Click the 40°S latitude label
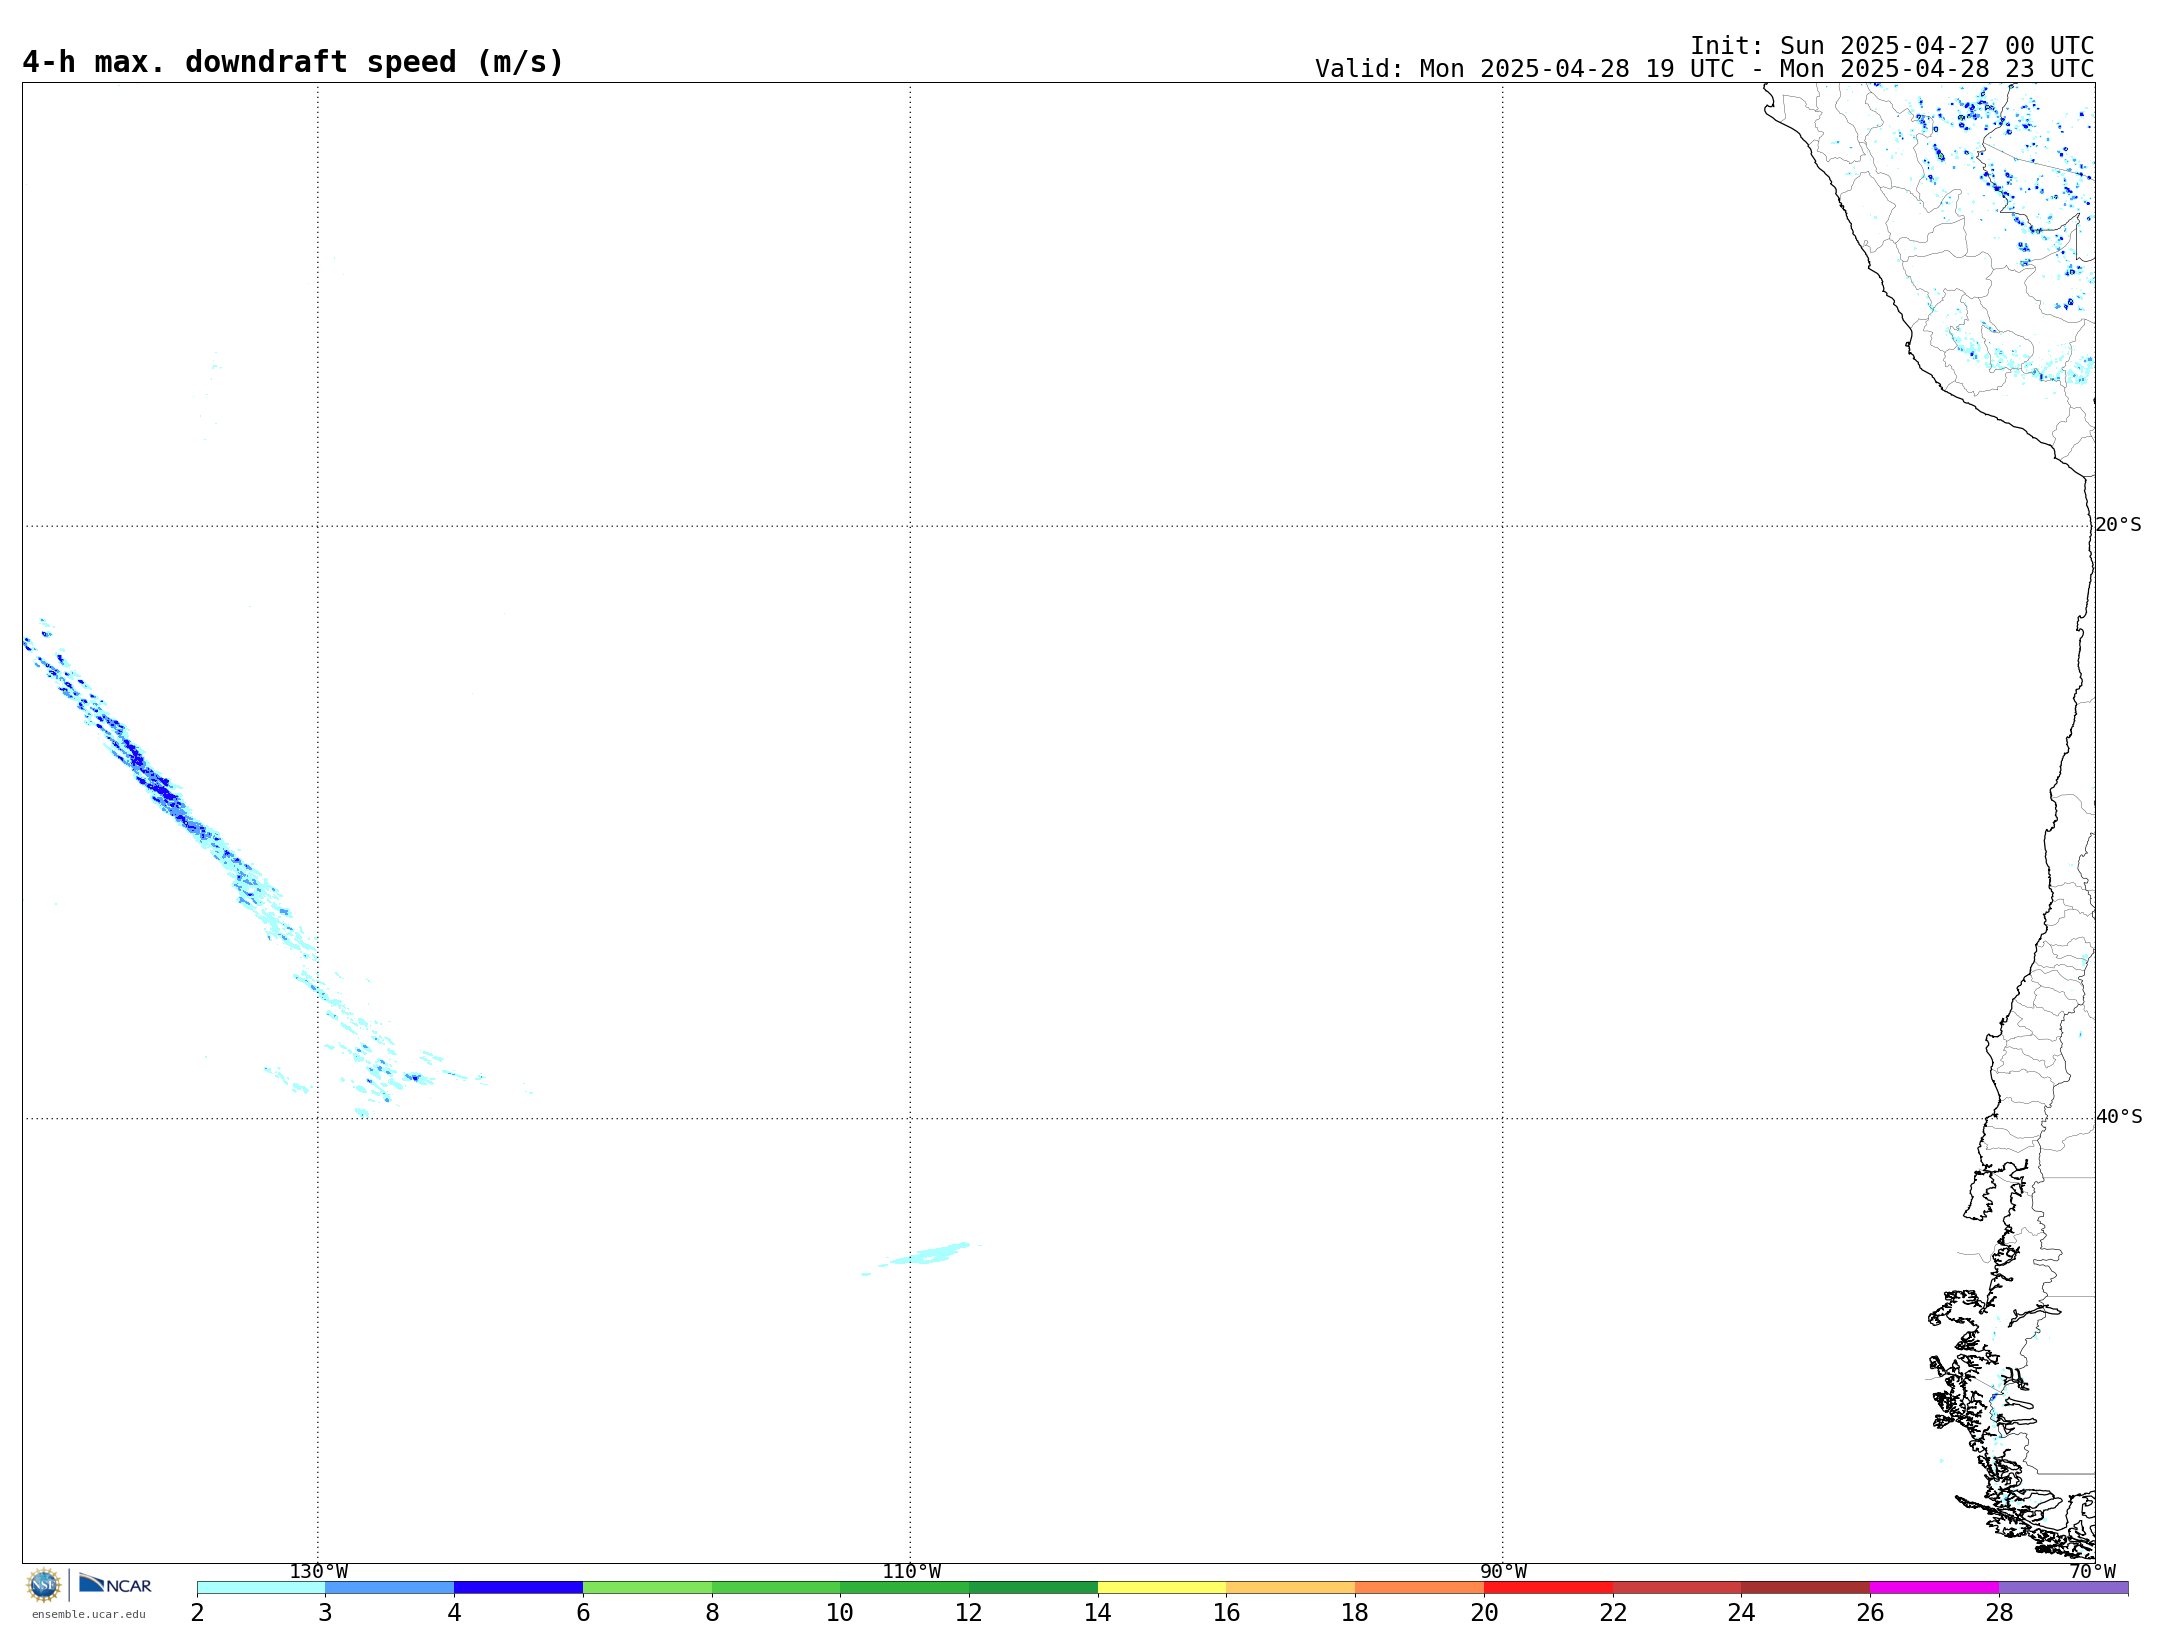 point(2118,1117)
